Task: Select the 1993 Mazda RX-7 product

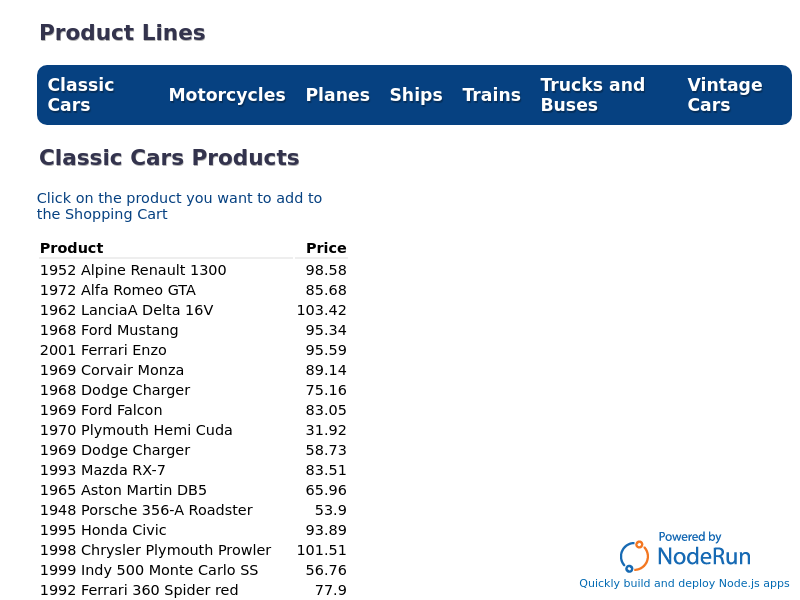Action: (x=193, y=470)
